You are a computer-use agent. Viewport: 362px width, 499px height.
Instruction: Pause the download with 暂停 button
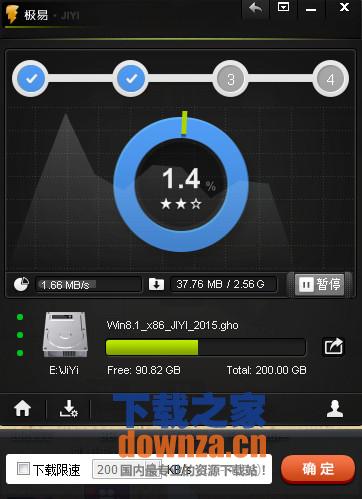[320, 284]
